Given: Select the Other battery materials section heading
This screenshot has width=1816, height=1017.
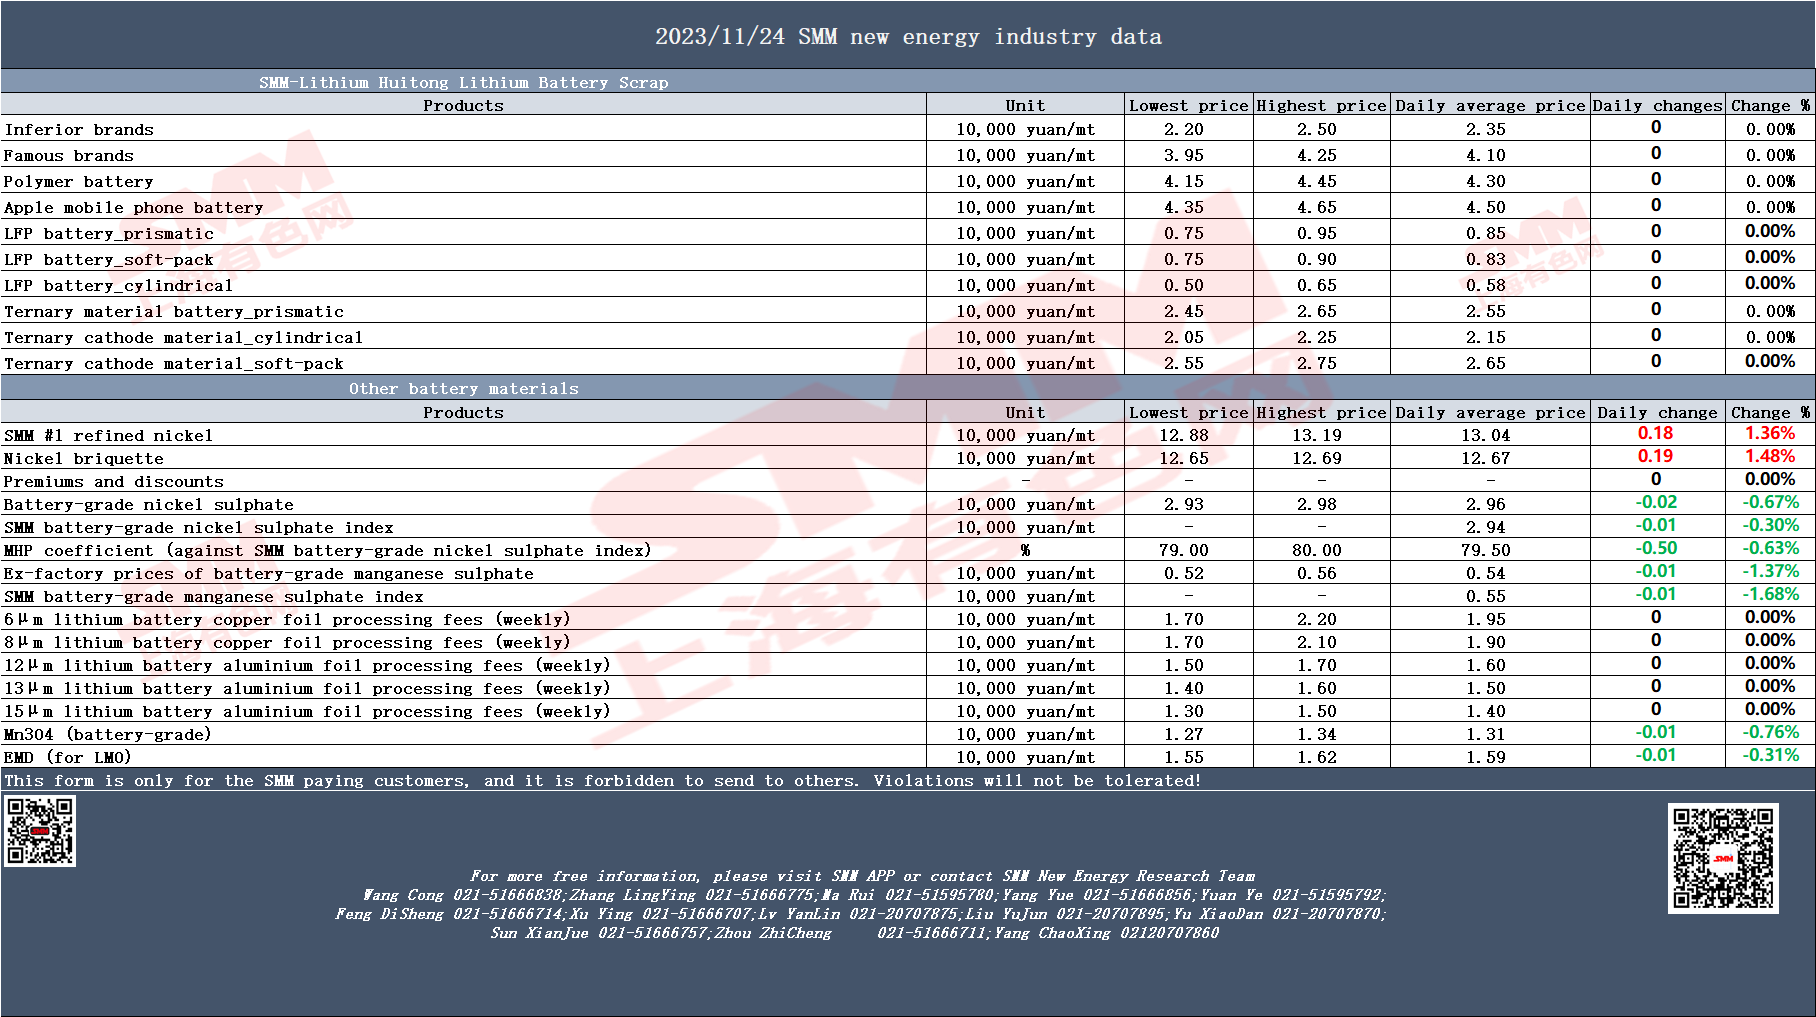Looking at the screenshot, I should [x=463, y=389].
